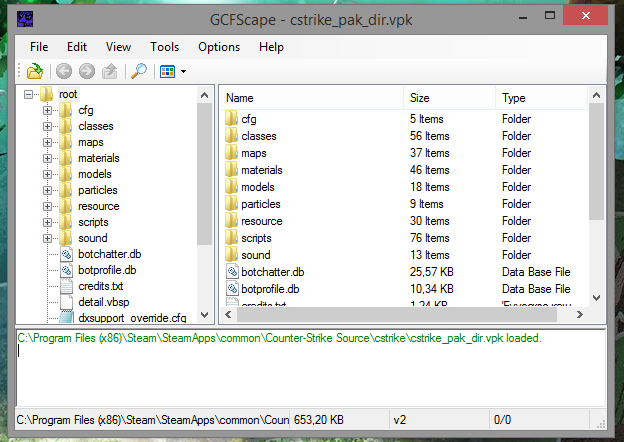Screen dimensions: 624x442
Task: Click the Up one level folder icon
Action: 109,72
